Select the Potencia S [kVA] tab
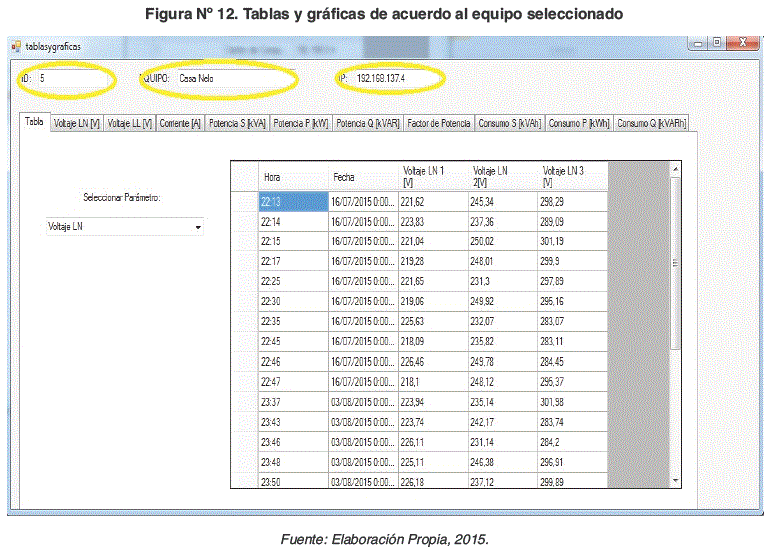The width and height of the screenshot is (775, 553). [x=237, y=124]
